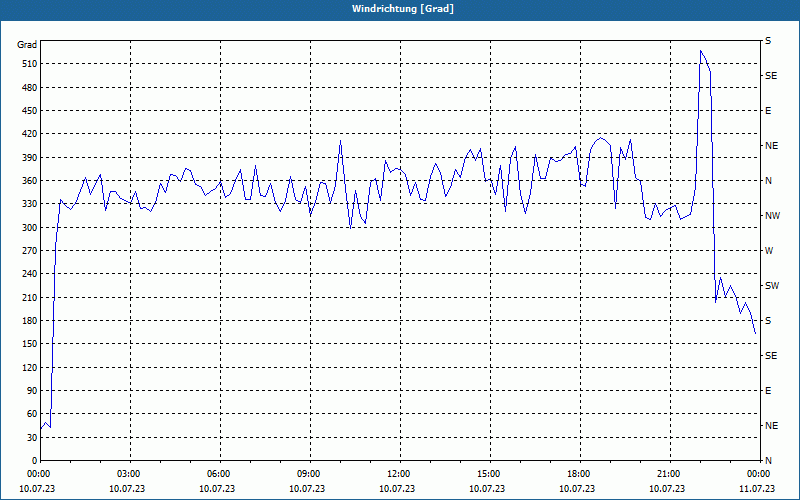Viewport: 800px width, 500px height.
Task: Click the 09:00 time label
Action: (x=310, y=474)
